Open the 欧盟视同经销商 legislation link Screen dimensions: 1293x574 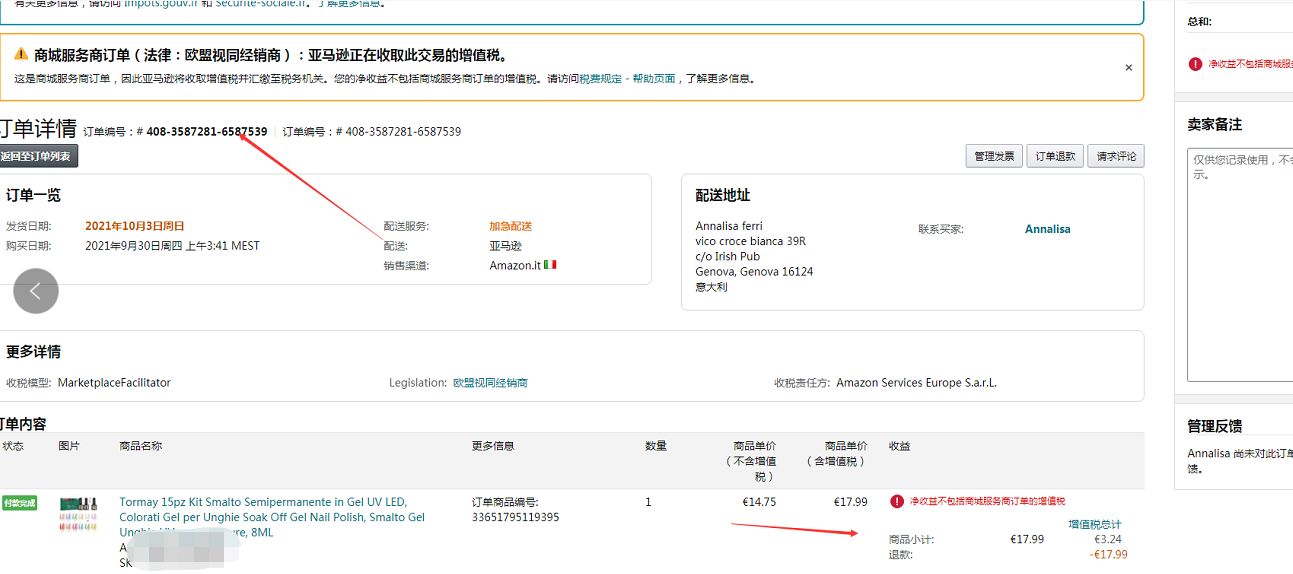490,383
